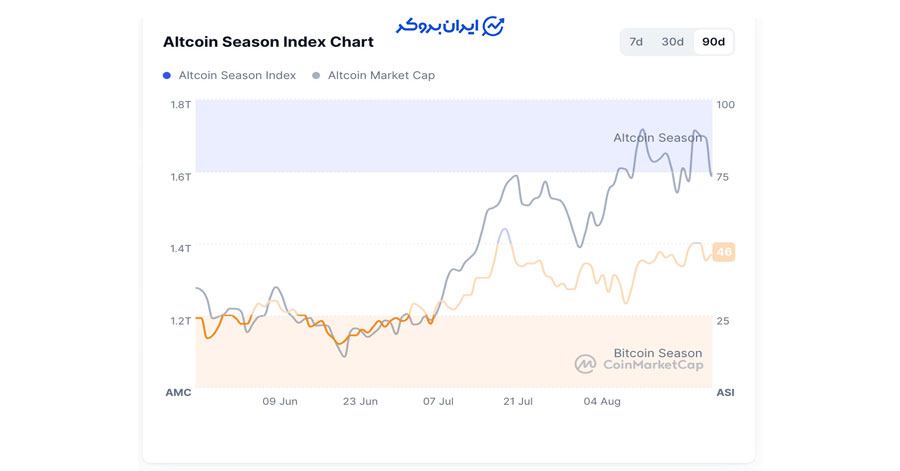Click the blue Iran Broker arrow logo icon
Viewport: 900px width, 471px height.
click(493, 26)
